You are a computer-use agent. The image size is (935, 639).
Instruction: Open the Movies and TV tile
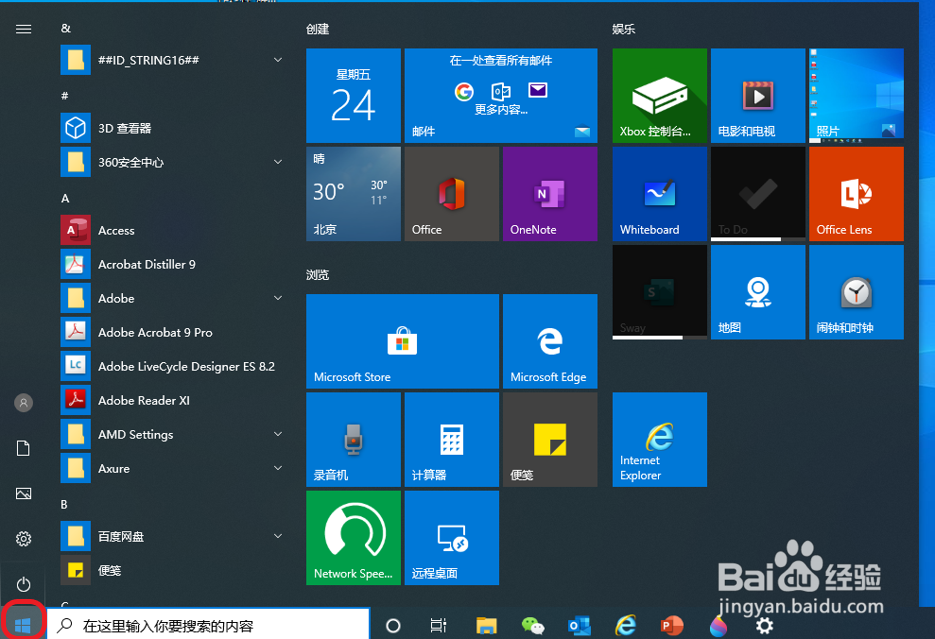coord(758,95)
